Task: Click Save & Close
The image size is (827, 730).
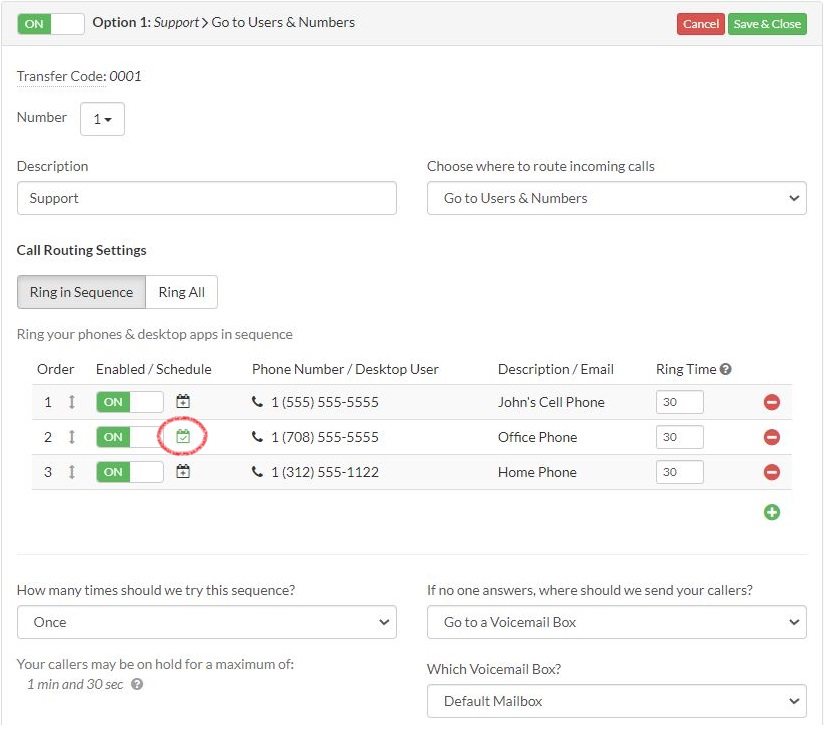Action: point(767,22)
